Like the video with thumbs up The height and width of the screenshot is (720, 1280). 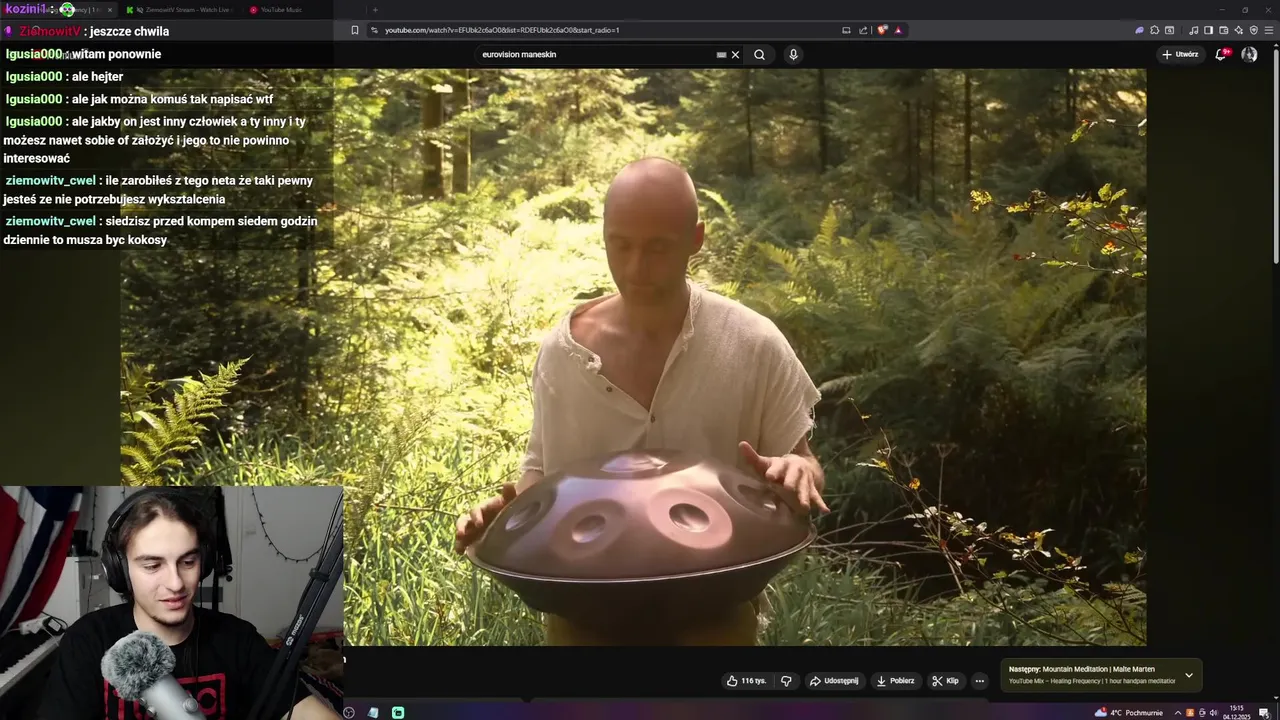click(x=746, y=681)
